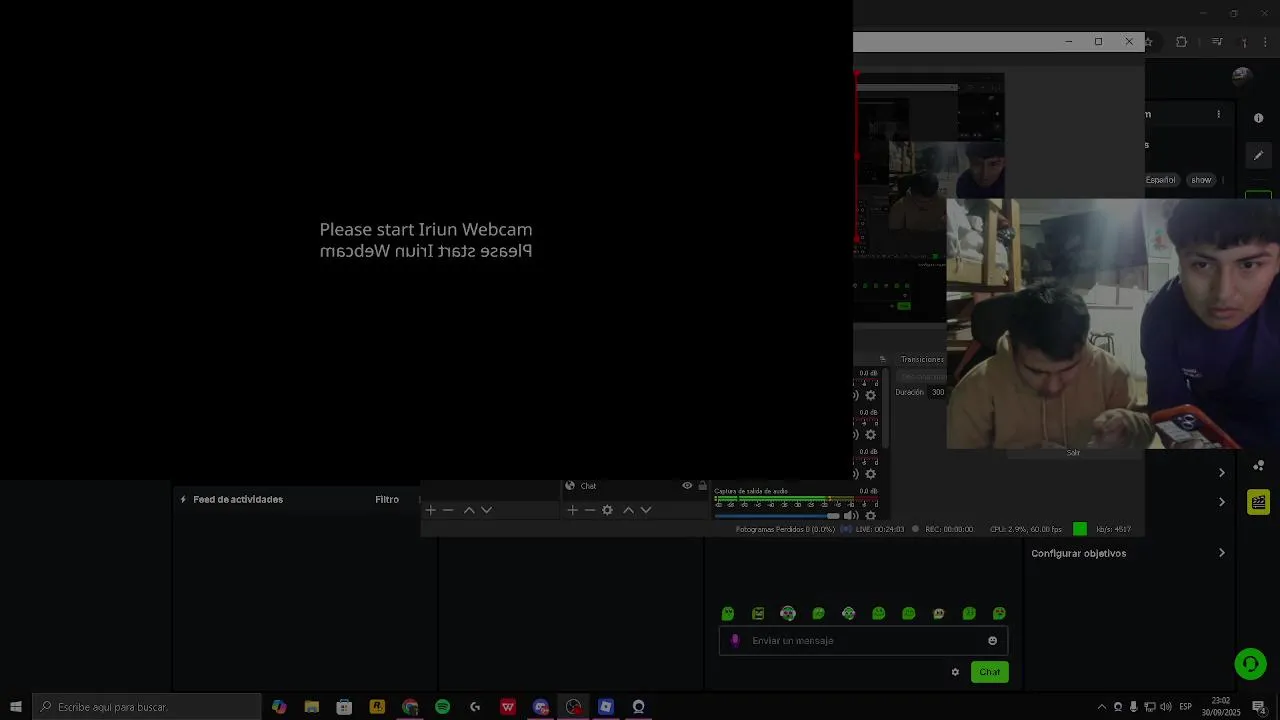1280x720 pixels.
Task: Move scene up with the leftmost up arrow
Action: [469, 510]
